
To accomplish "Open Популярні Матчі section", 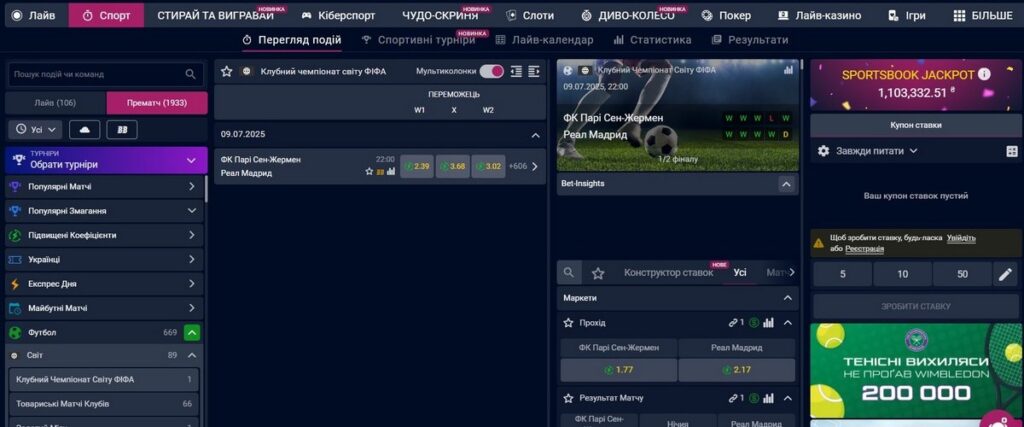I will tap(104, 187).
